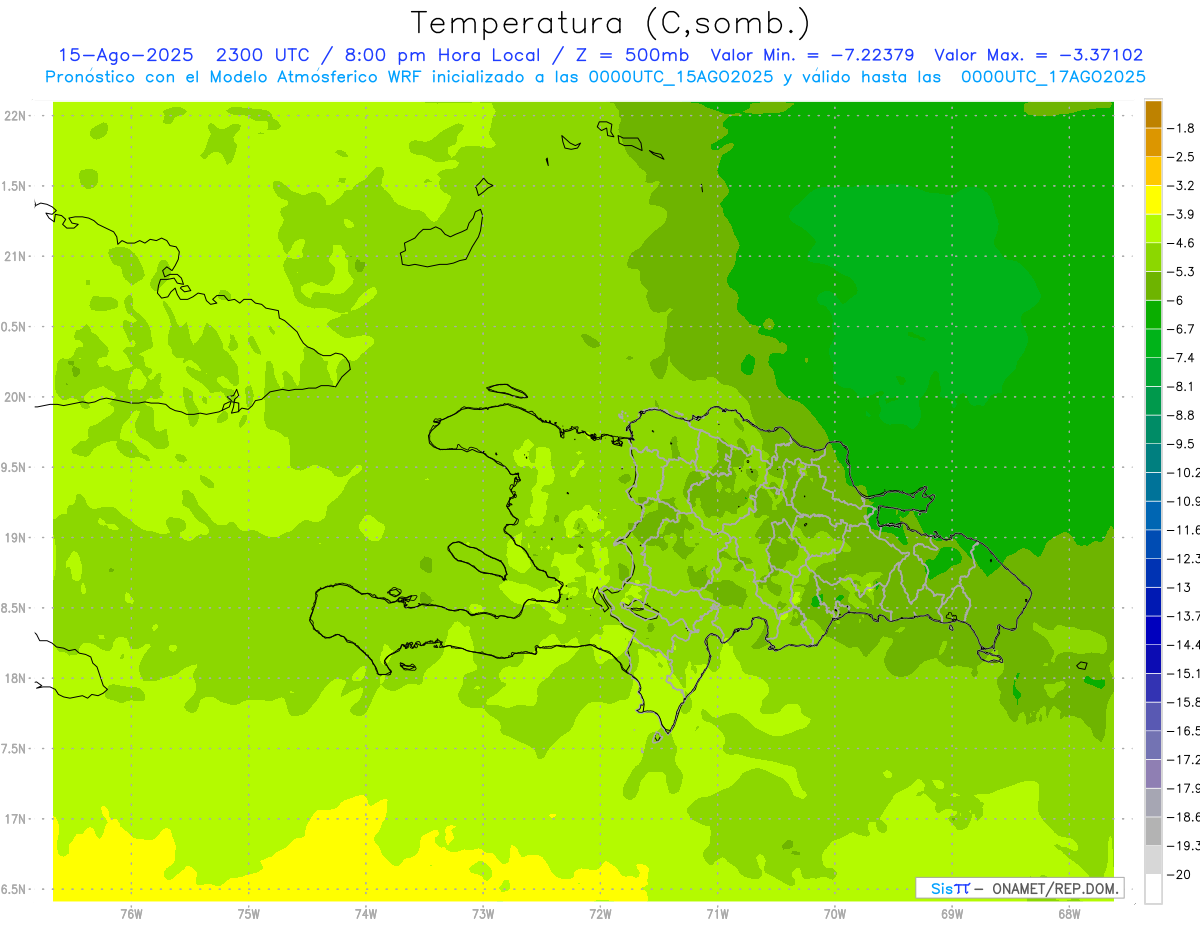Viewport: 1200px width, 927px height.
Task: Click the green legend swatch between -6 and -6.7
Action: point(1153,315)
